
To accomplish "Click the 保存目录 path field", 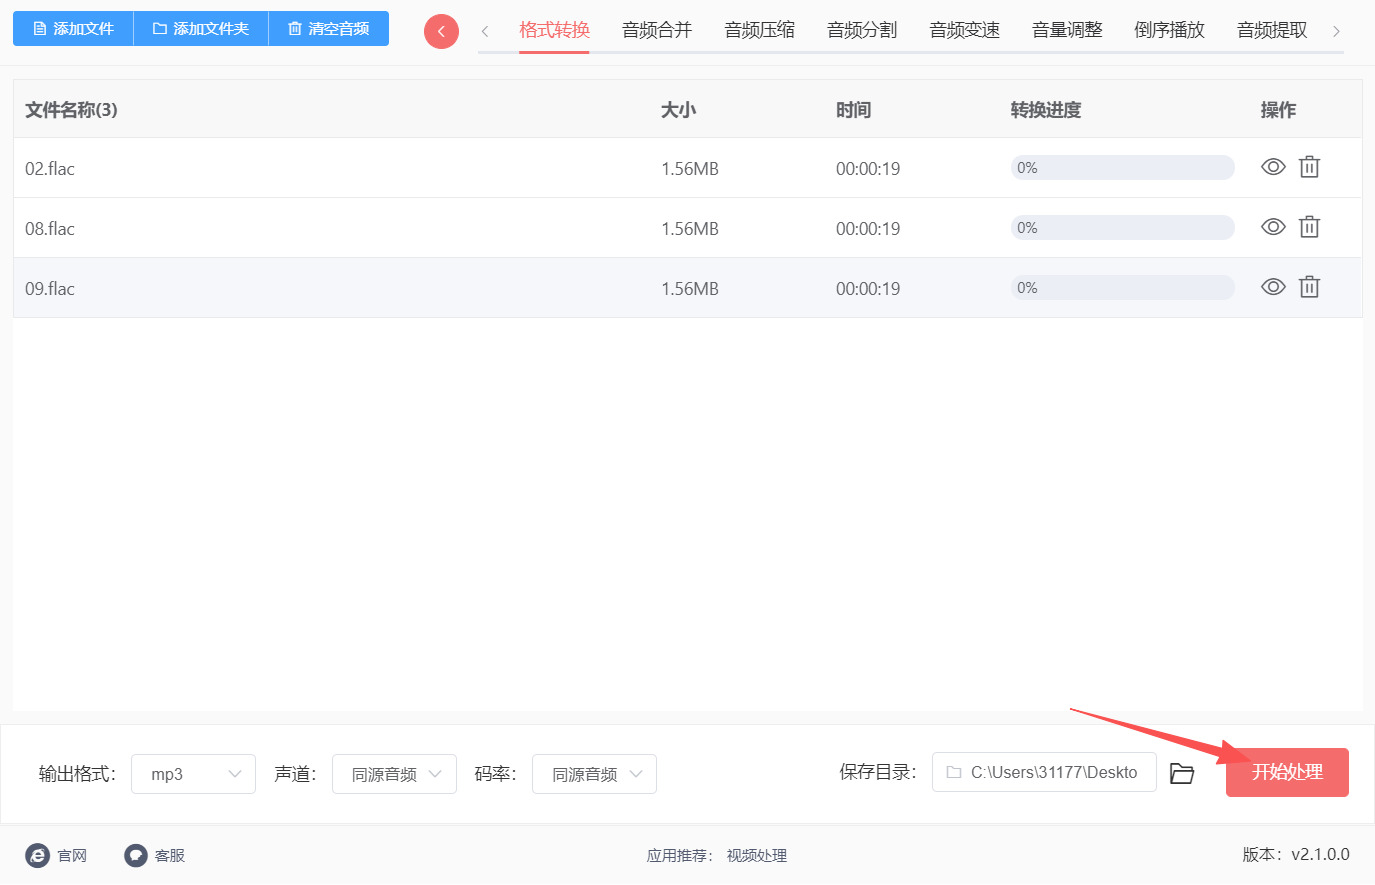I will [1044, 772].
